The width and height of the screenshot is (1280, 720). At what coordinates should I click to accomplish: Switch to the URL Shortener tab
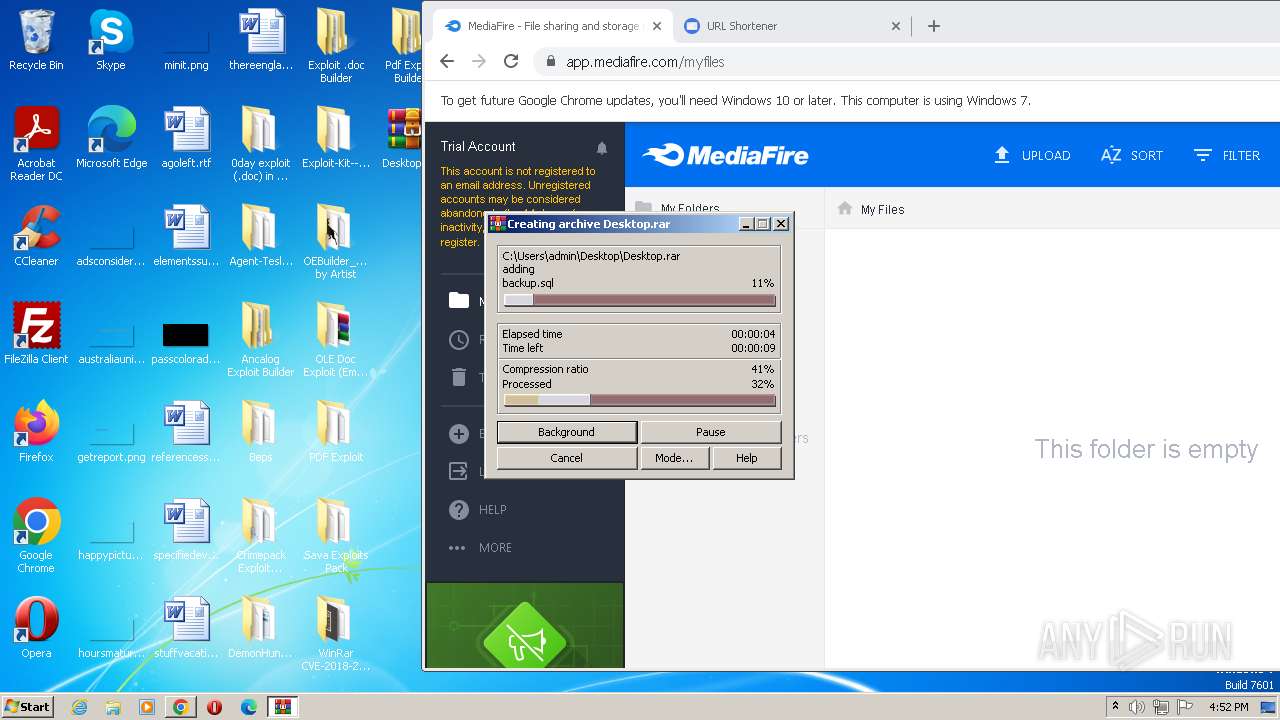tap(792, 26)
